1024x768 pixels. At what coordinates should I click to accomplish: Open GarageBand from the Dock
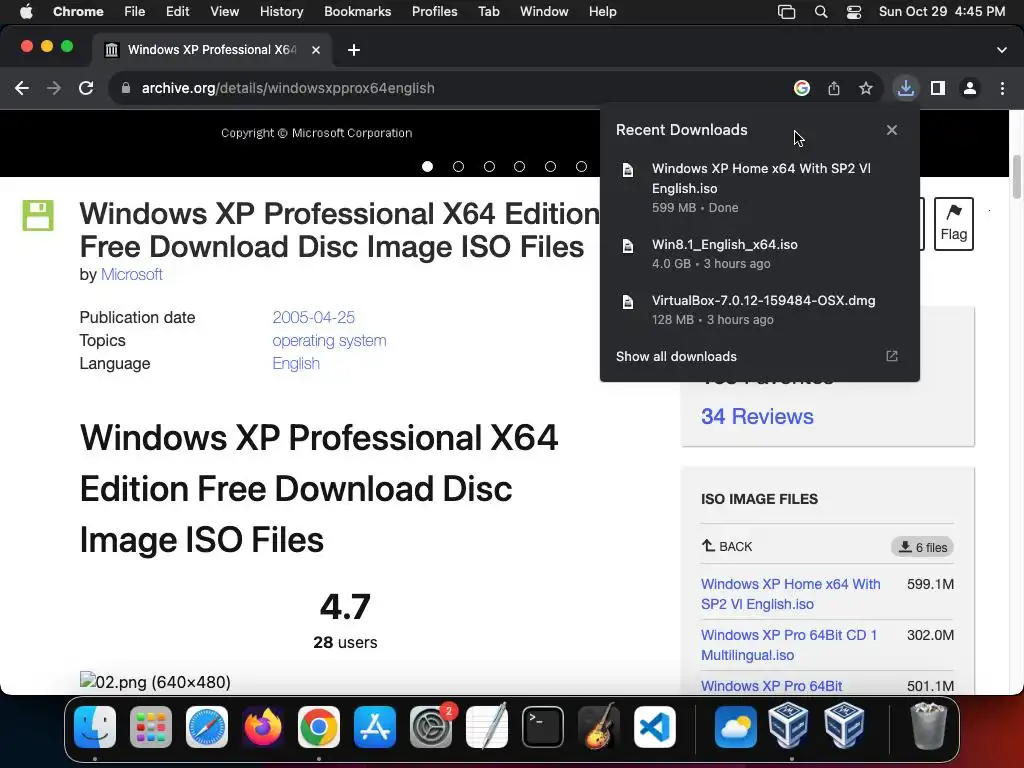[x=599, y=727]
